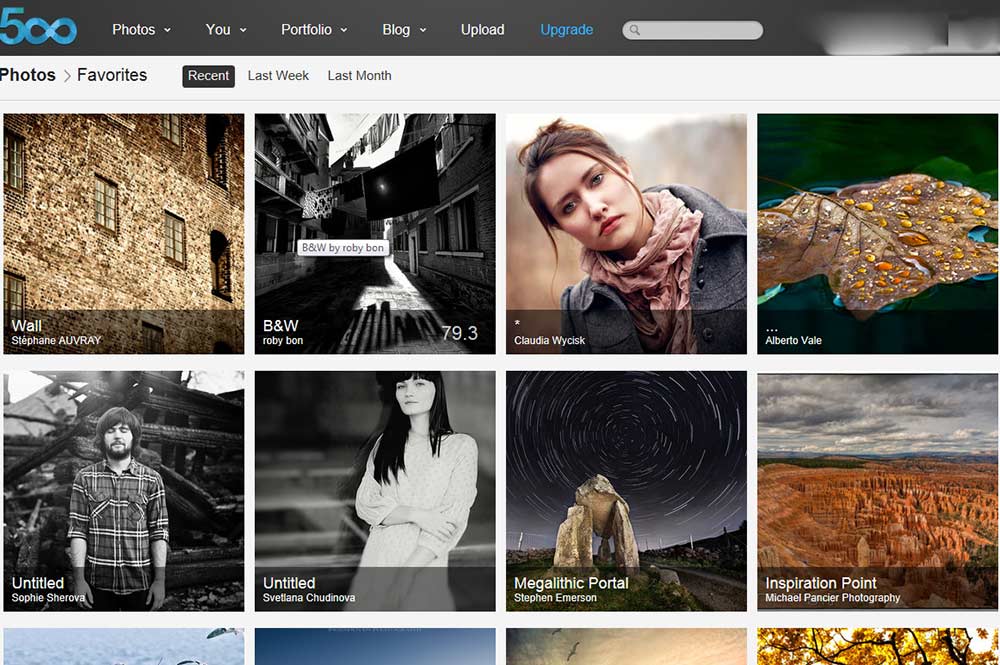Expand the Blog menu arrow

(423, 30)
